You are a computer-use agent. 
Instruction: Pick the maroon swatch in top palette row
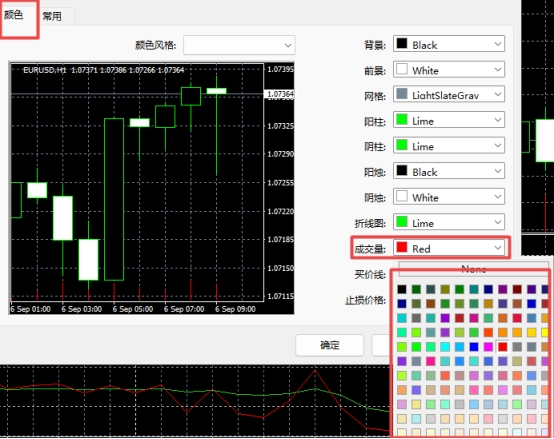click(517, 289)
